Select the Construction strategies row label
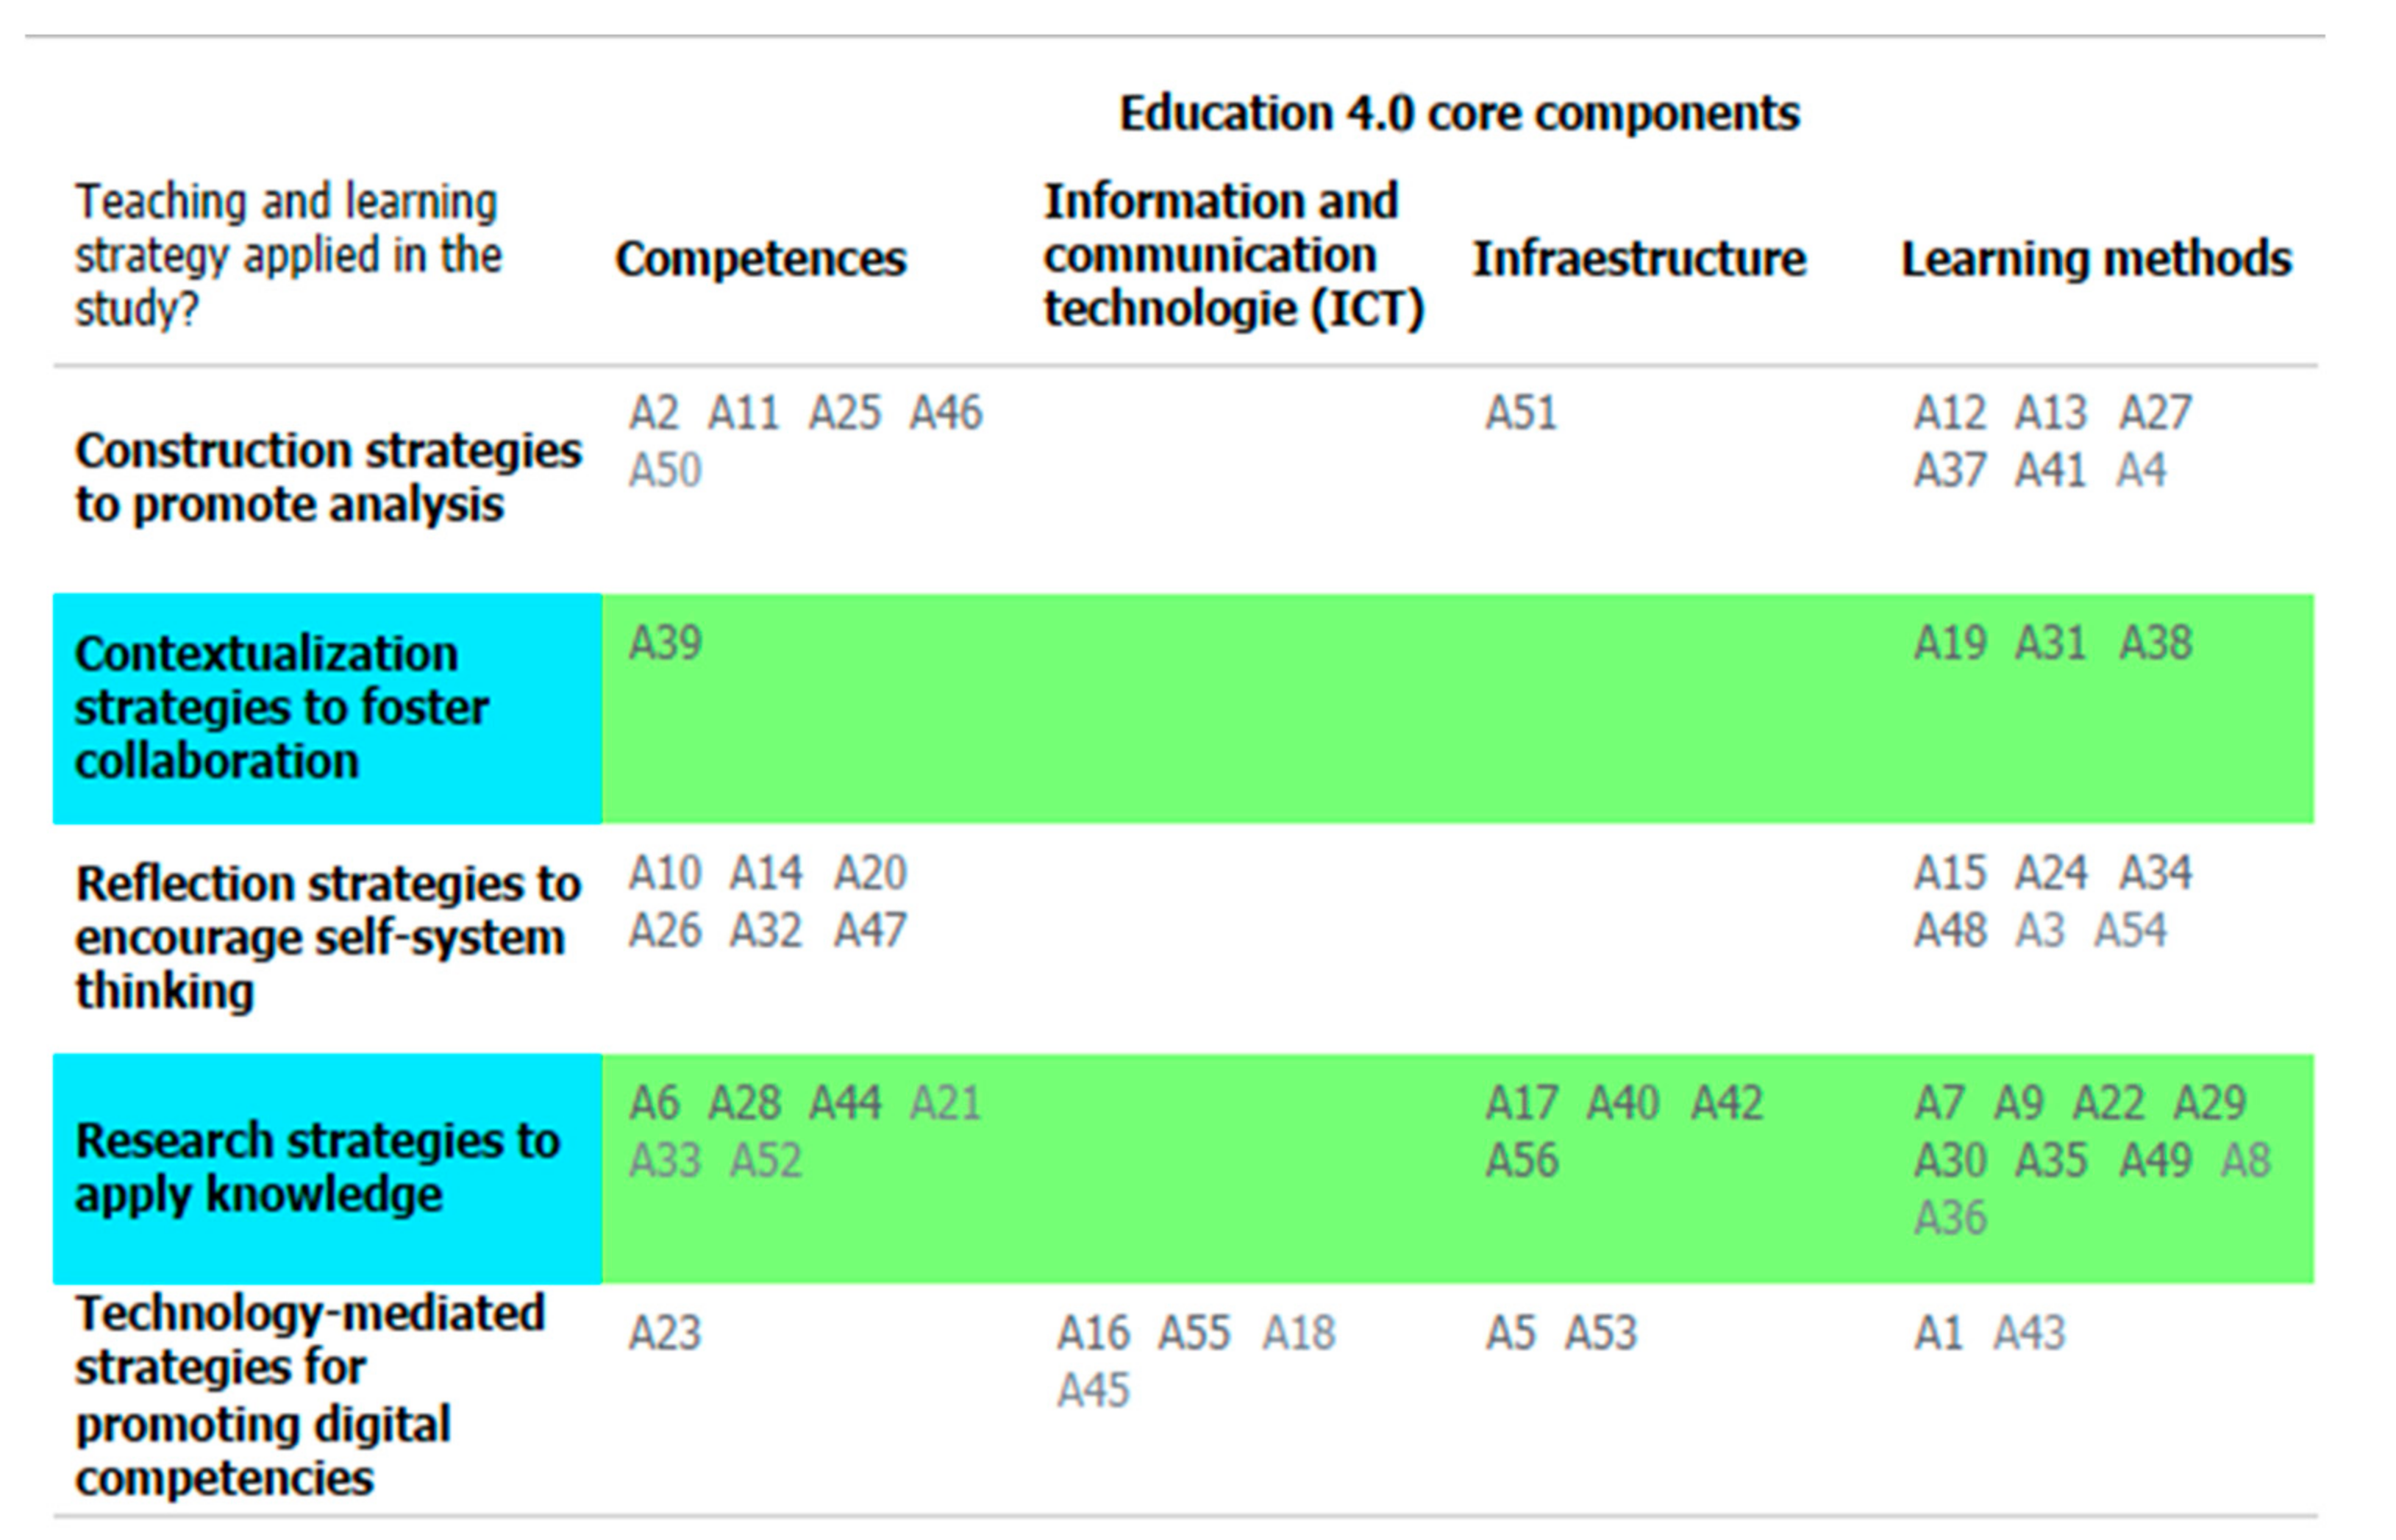 [x=327, y=477]
